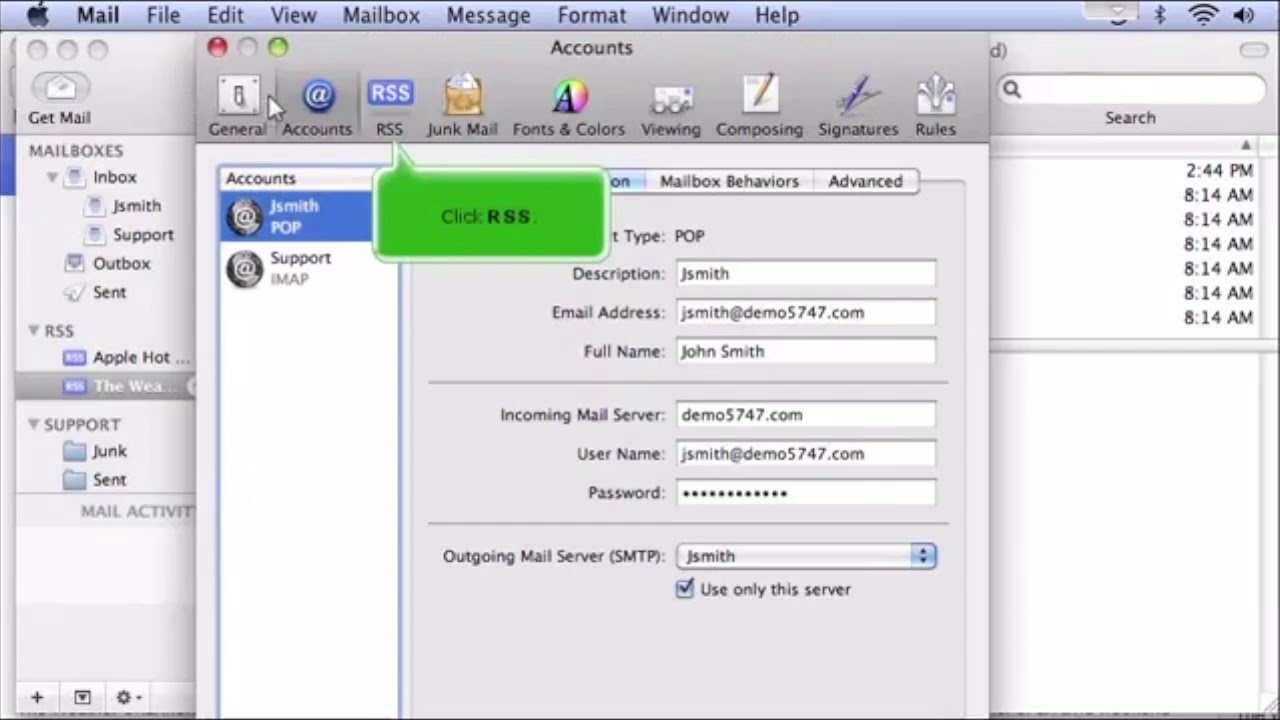Image resolution: width=1280 pixels, height=720 pixels.
Task: Open the Composing preferences pane
Action: 759,105
